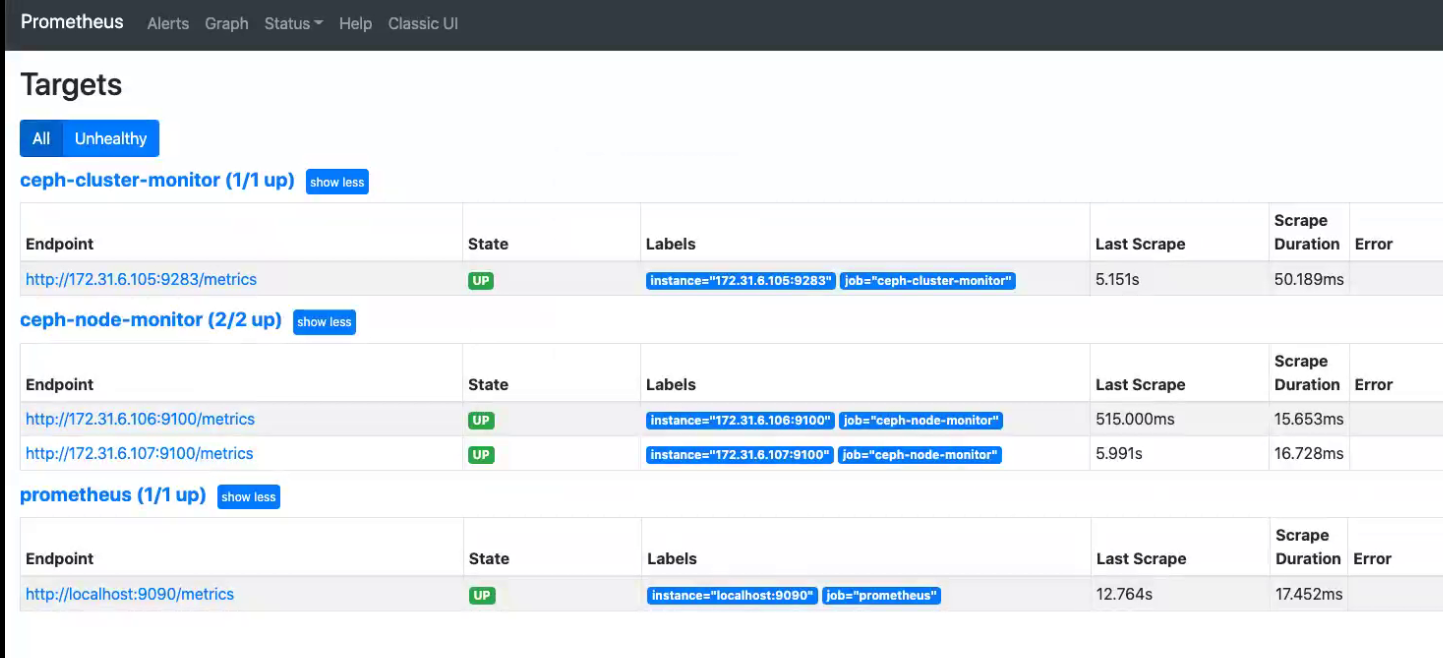The image size is (1443, 658).
Task: Collapse ceph-cluster-monitor with show less
Action: (x=337, y=182)
